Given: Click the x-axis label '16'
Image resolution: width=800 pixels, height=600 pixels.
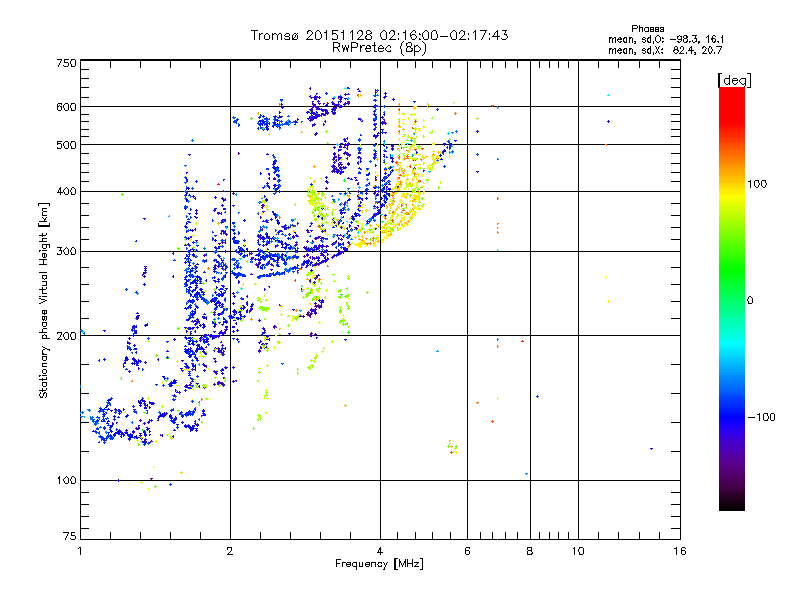Looking at the screenshot, I should [x=680, y=551].
